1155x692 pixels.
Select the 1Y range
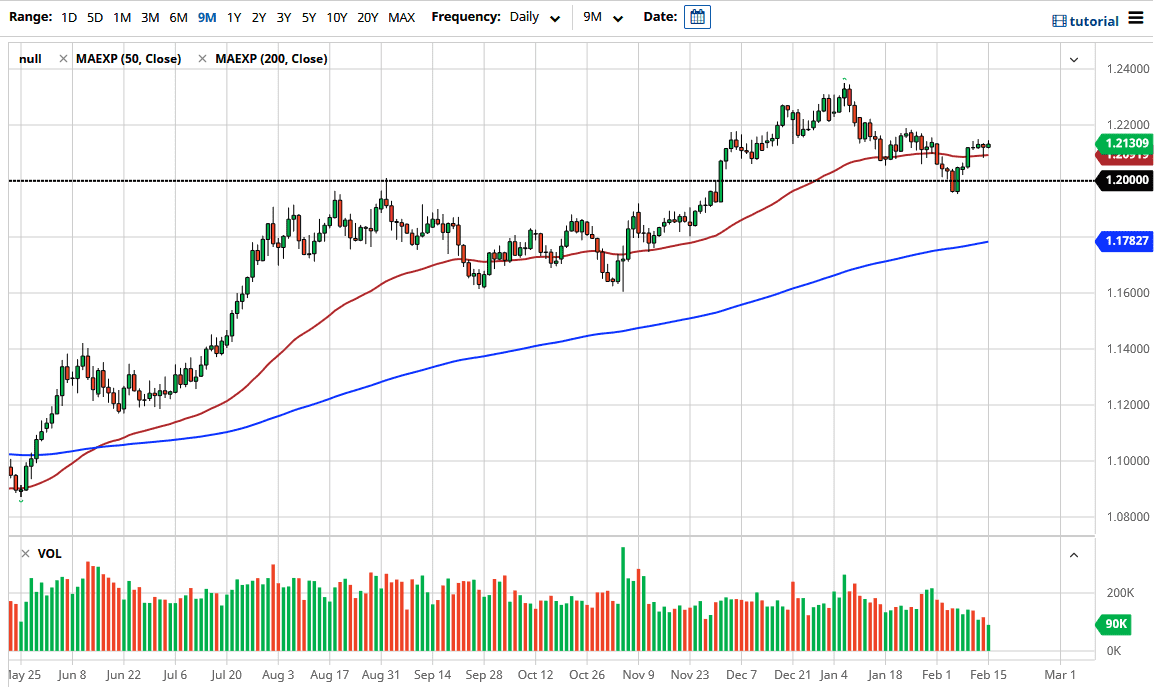click(233, 17)
